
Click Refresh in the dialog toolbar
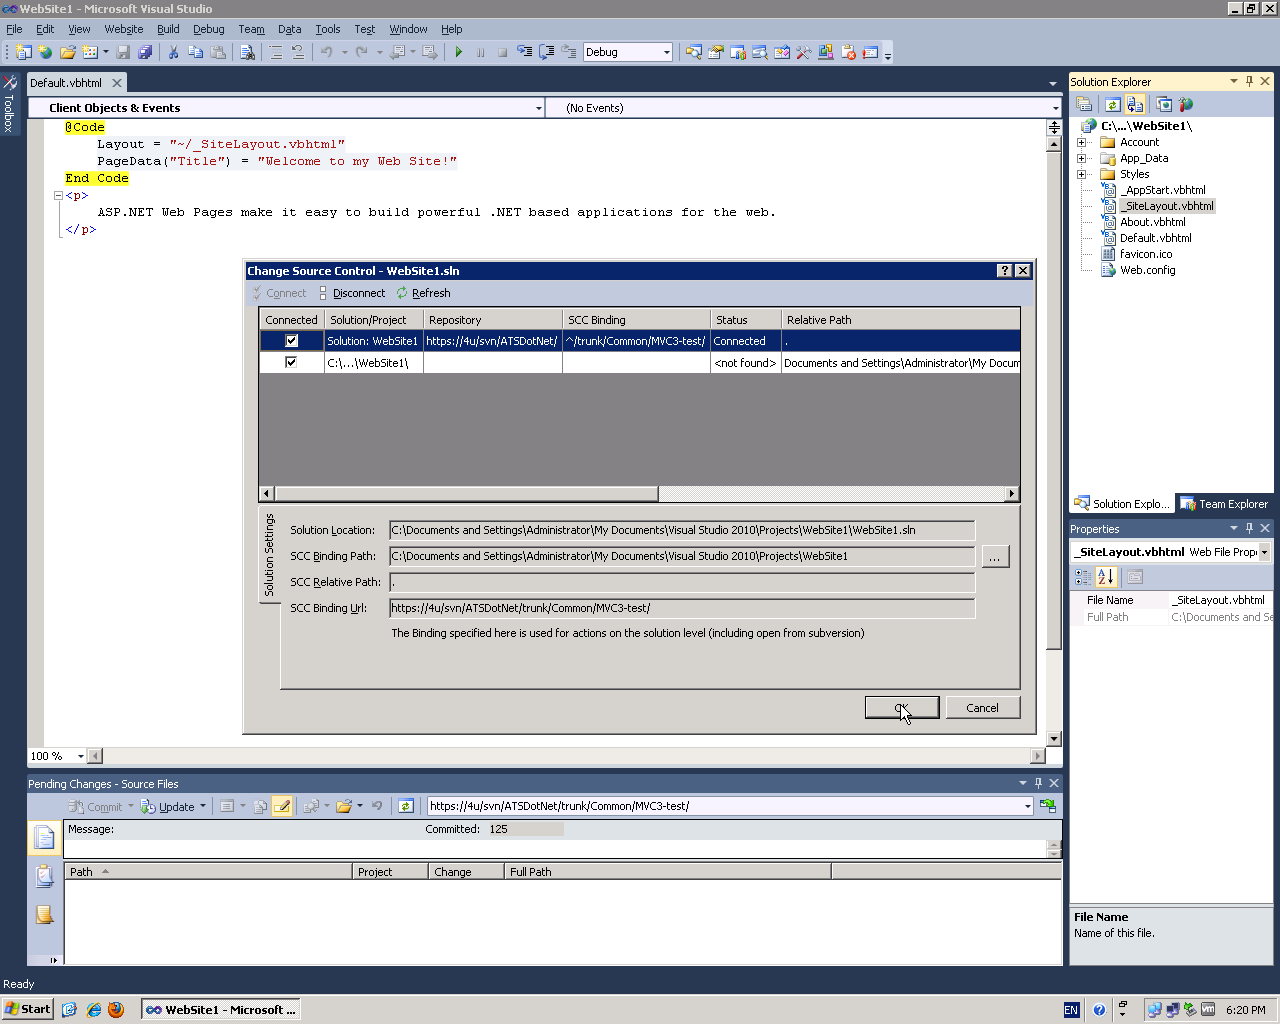[x=423, y=293]
